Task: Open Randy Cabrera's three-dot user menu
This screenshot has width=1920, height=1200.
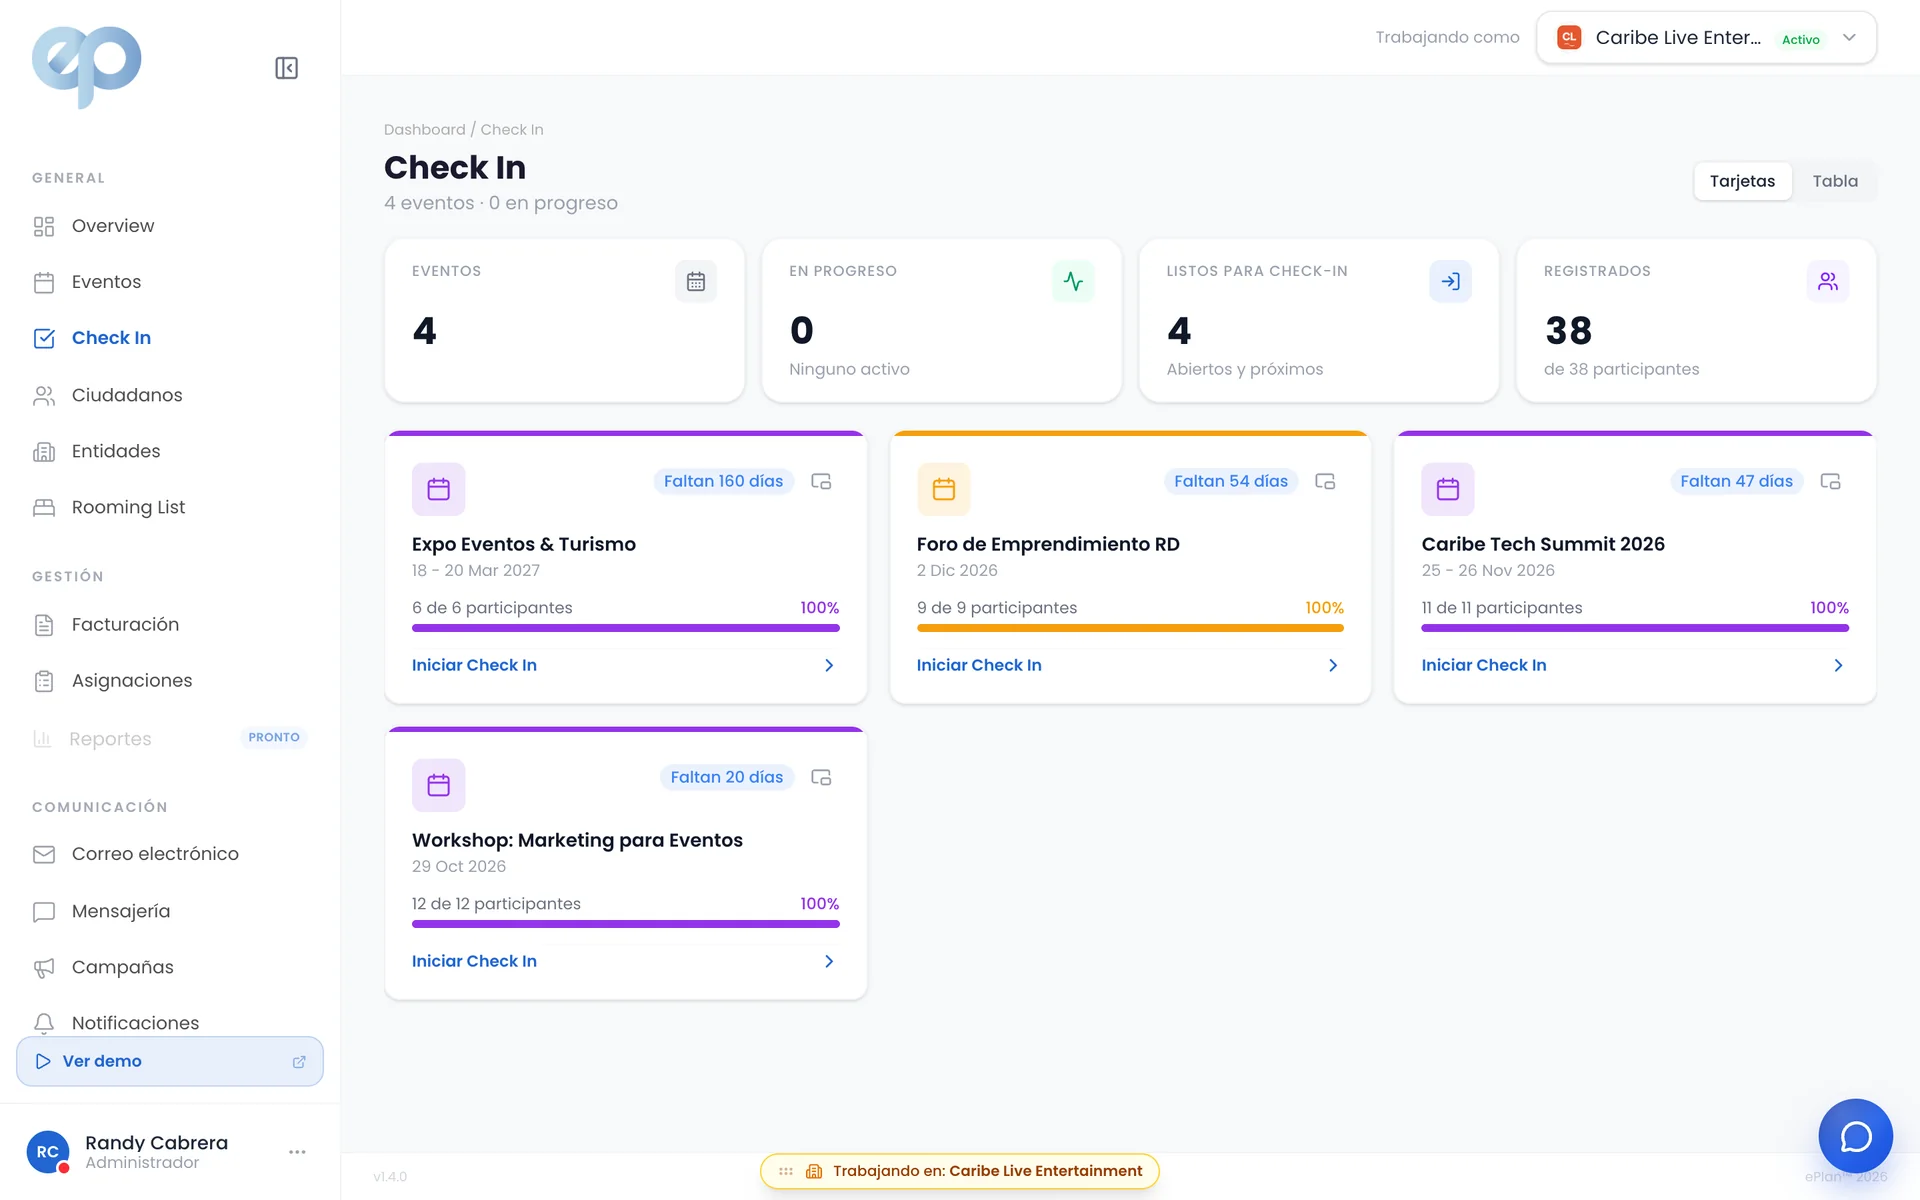Action: tap(297, 1152)
